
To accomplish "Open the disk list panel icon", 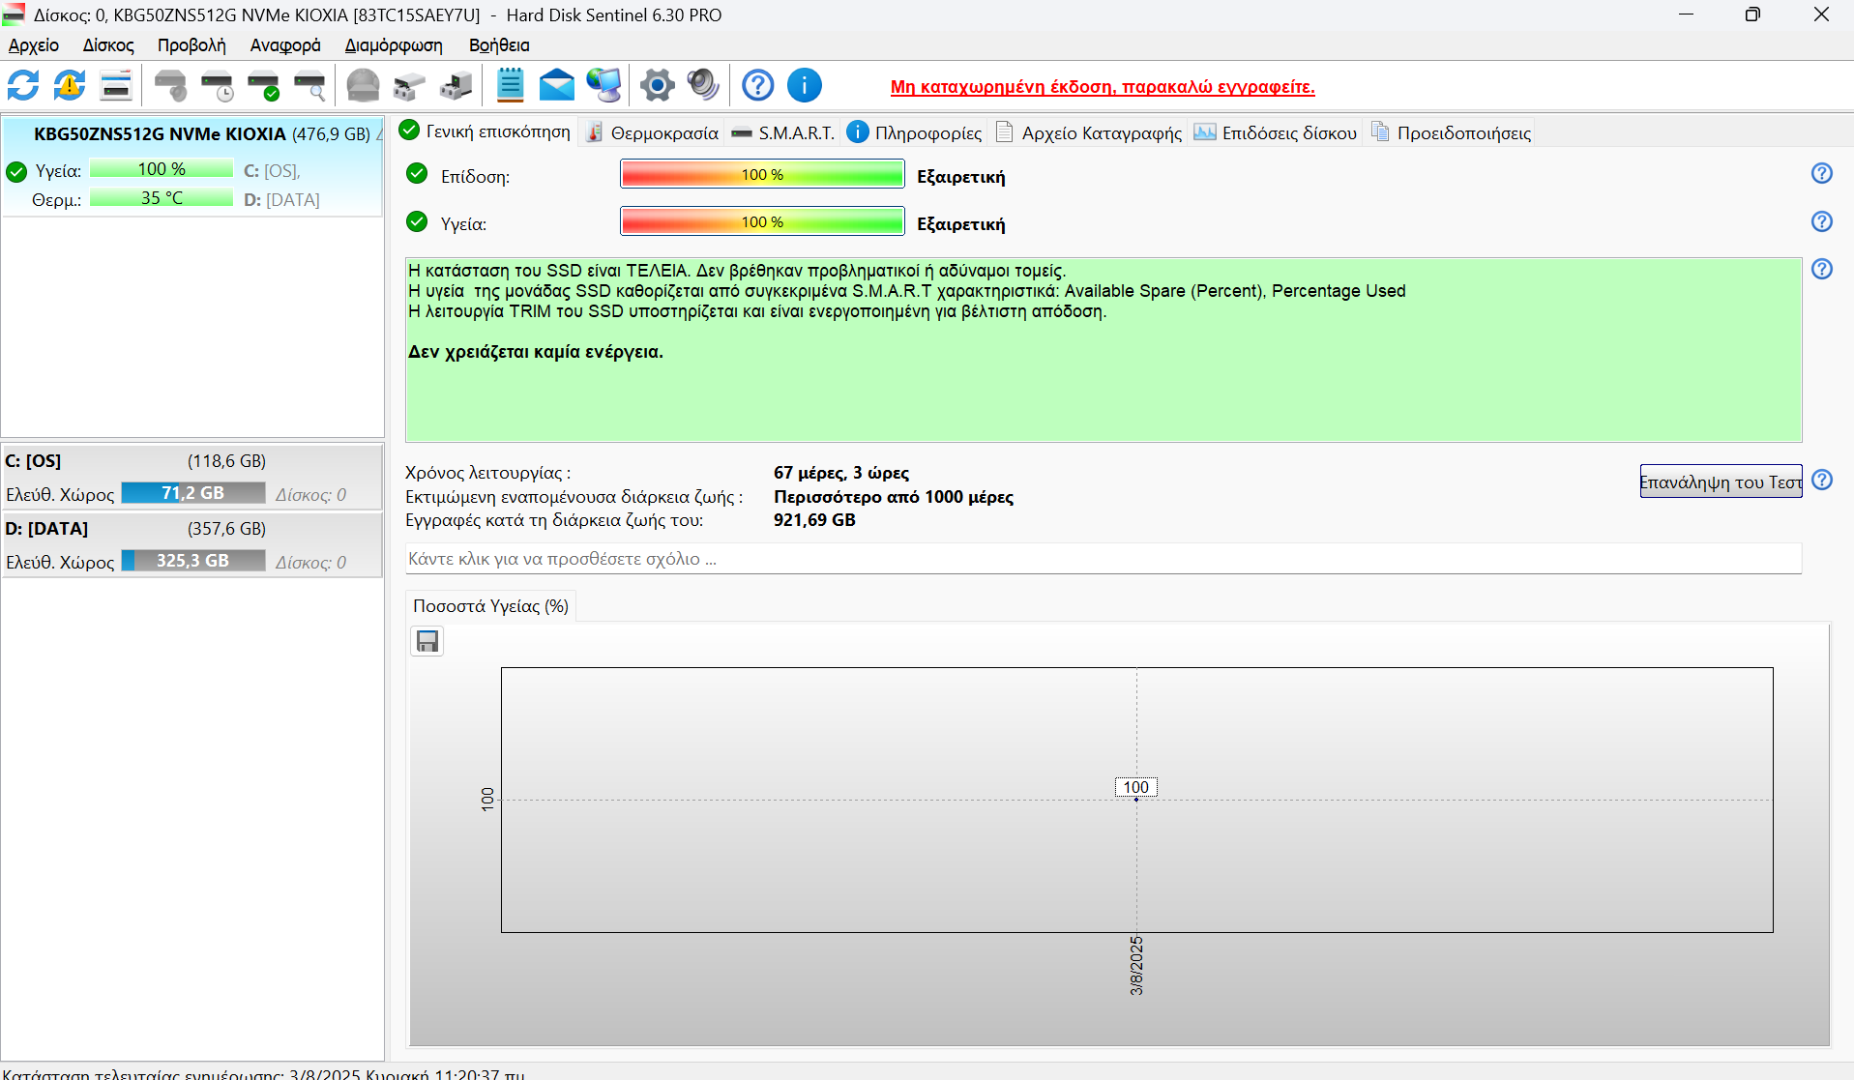I will (116, 86).
